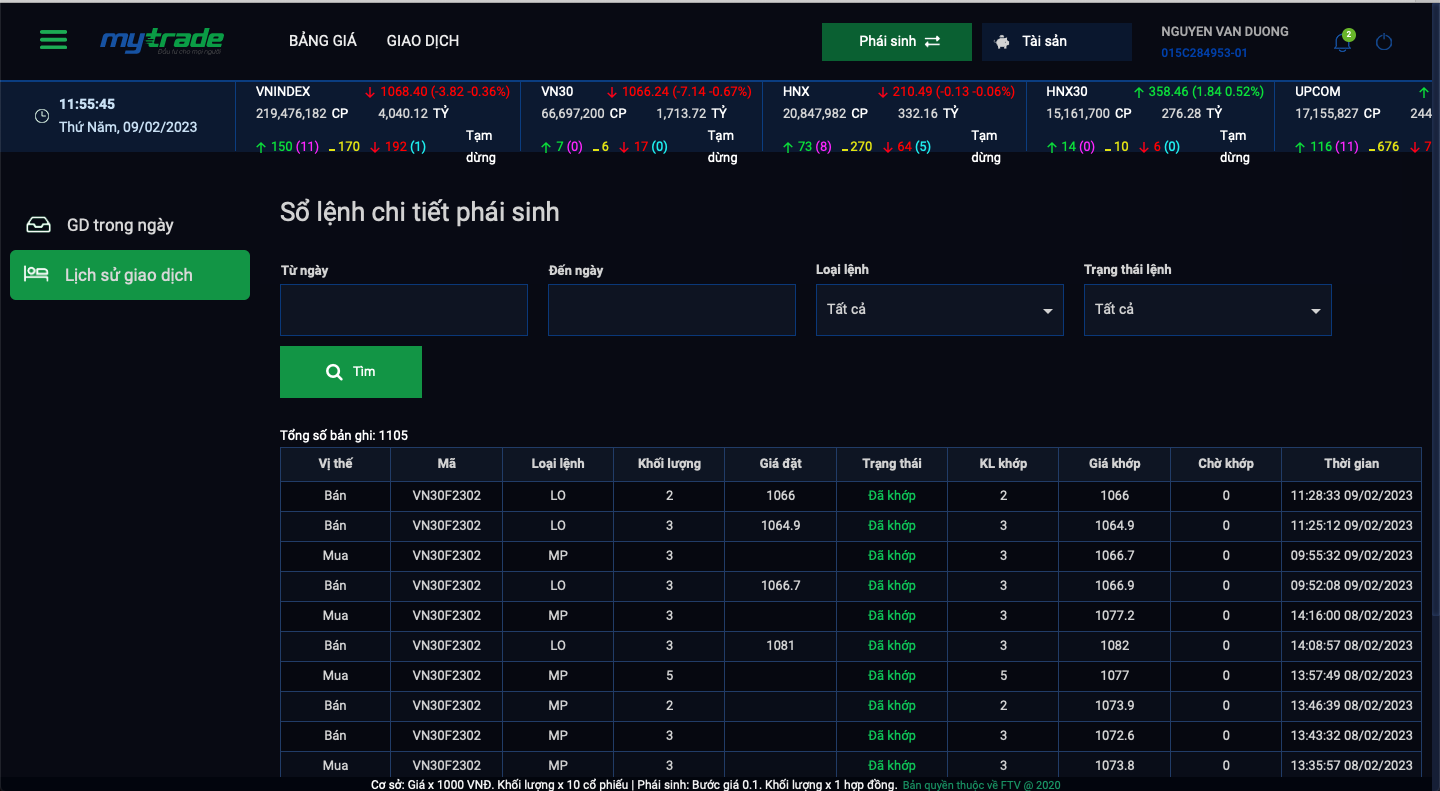This screenshot has width=1440, height=791.
Task: Click the Thời gian column header
Action: click(1351, 464)
